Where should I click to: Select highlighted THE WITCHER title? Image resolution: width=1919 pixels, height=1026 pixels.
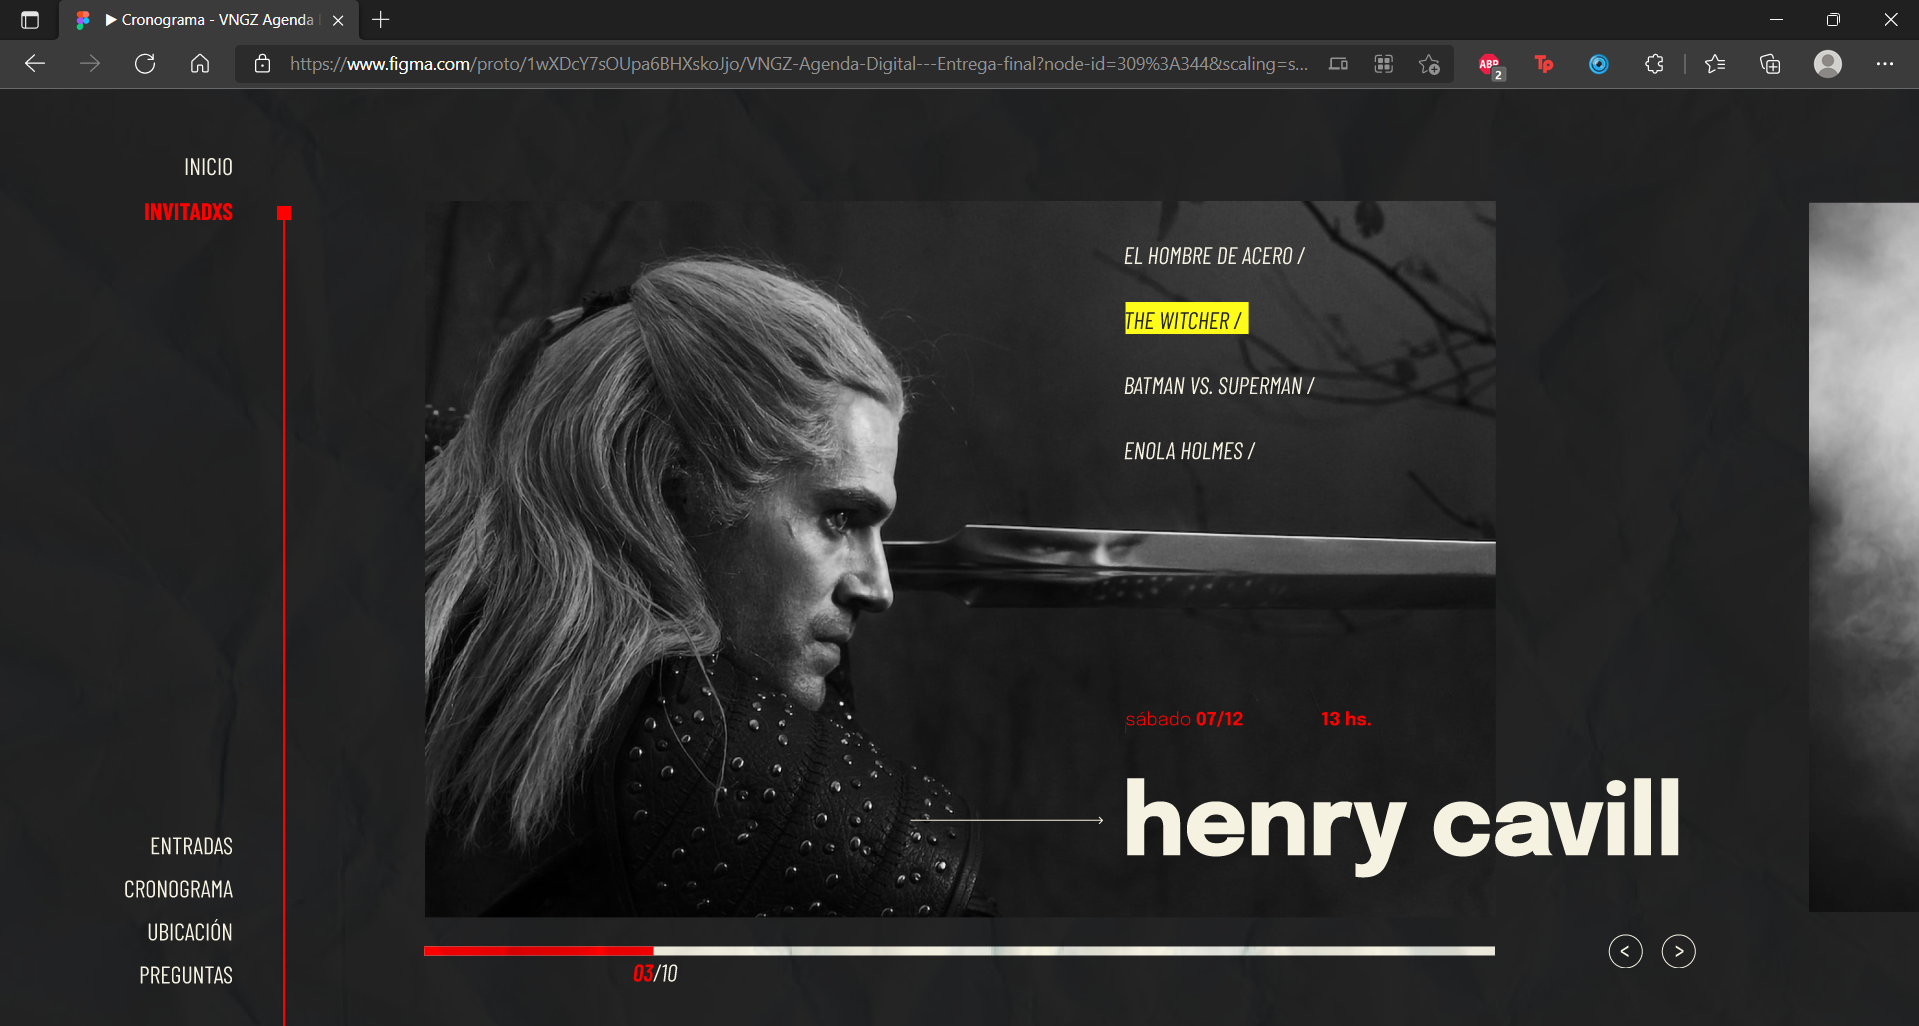1186,320
